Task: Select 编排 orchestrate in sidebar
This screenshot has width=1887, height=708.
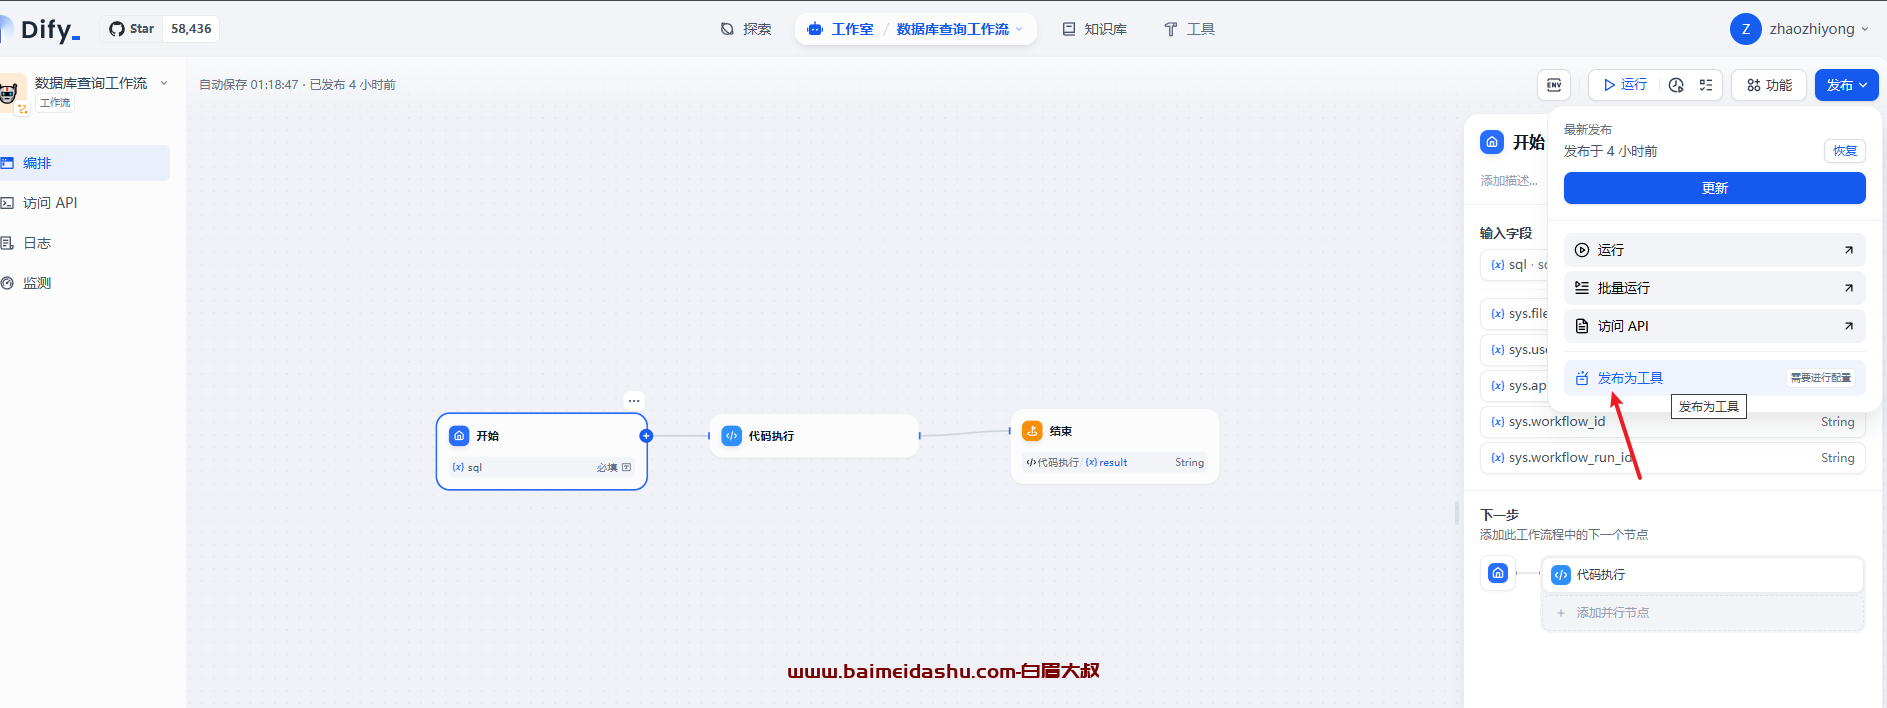Action: point(84,163)
